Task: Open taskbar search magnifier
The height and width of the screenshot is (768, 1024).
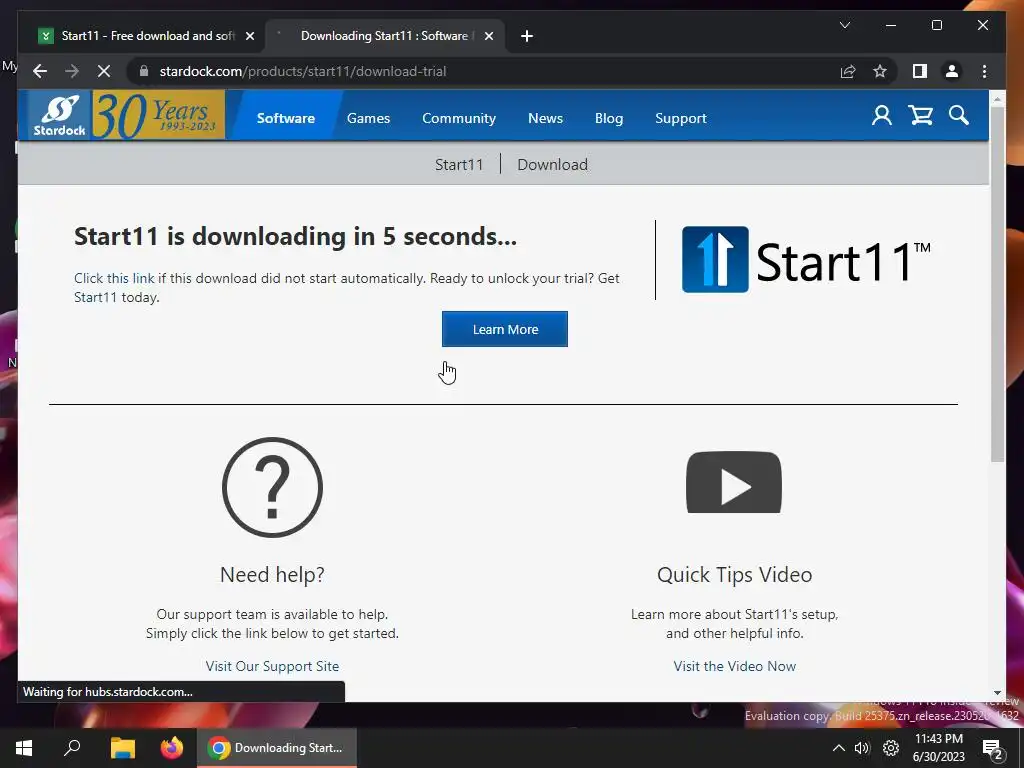Action: [x=72, y=748]
